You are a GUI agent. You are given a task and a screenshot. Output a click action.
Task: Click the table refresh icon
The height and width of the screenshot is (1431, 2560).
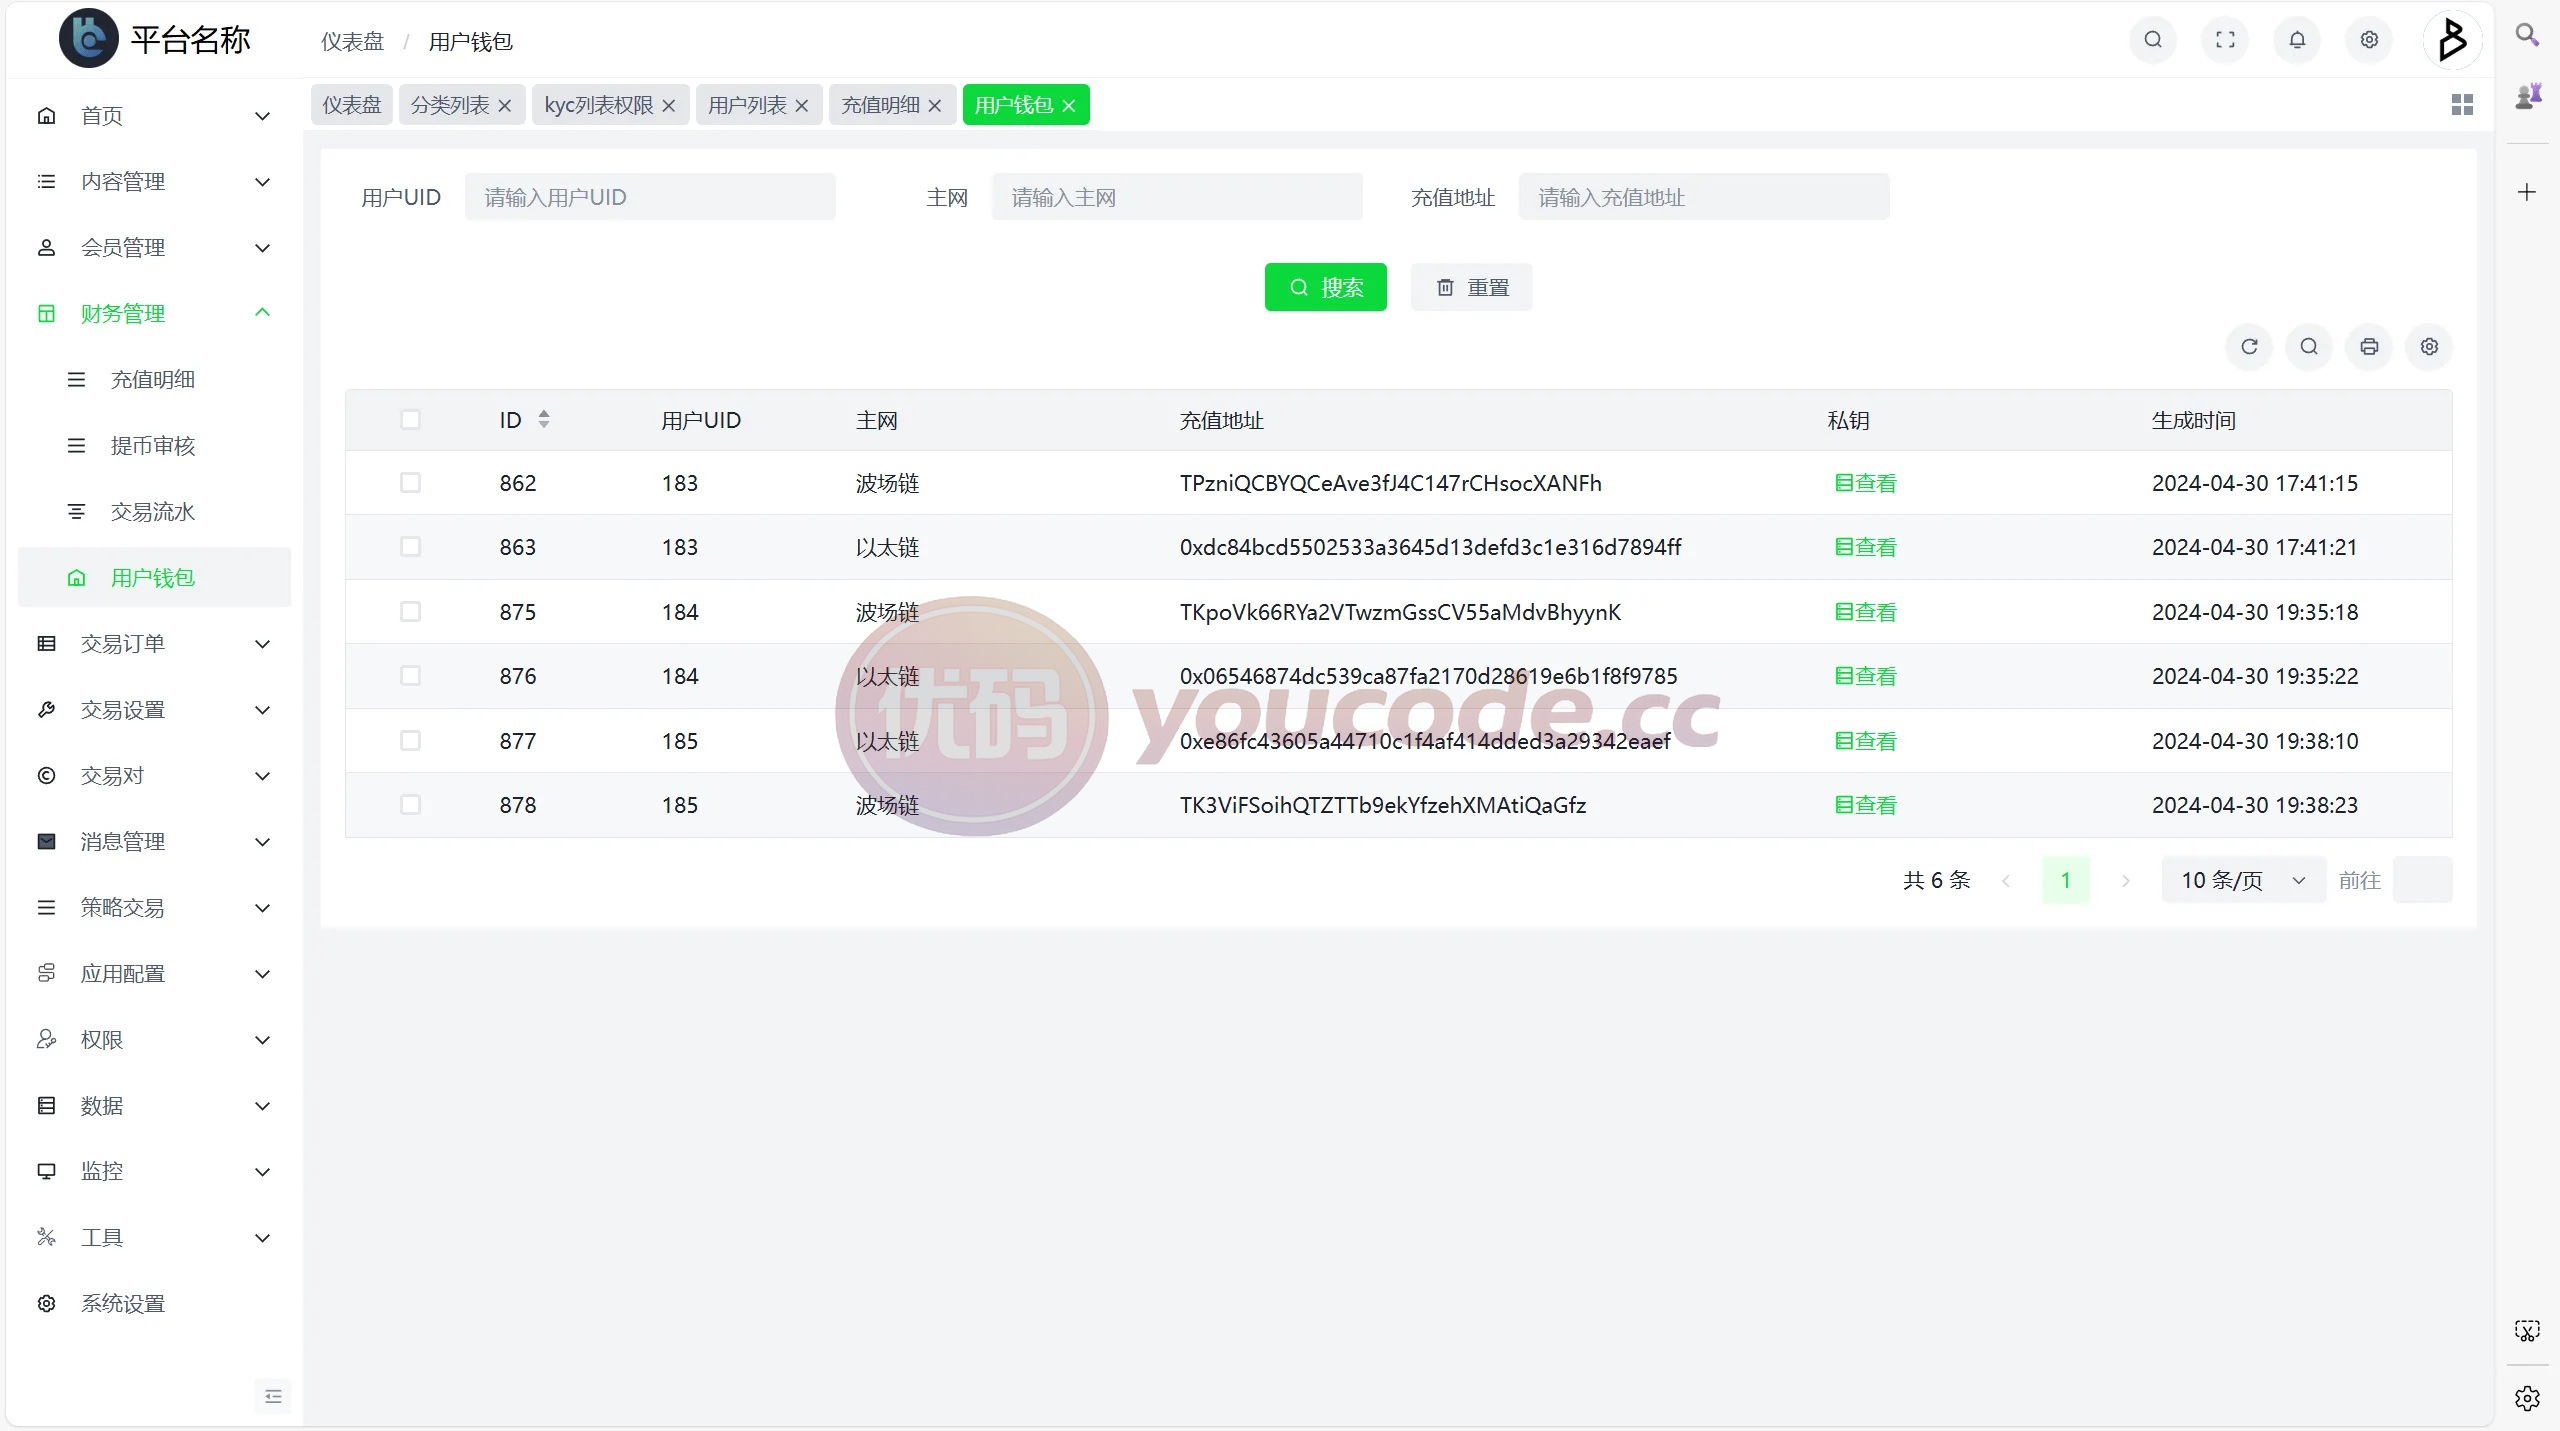[2249, 347]
